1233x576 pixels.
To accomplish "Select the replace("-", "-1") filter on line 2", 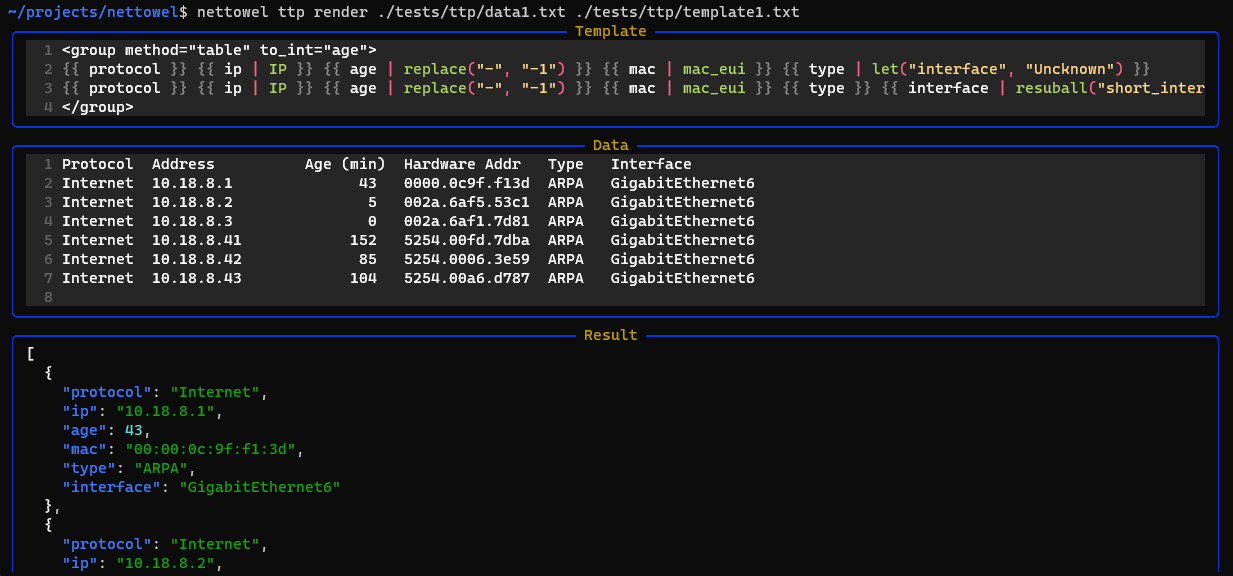I will [x=486, y=68].
